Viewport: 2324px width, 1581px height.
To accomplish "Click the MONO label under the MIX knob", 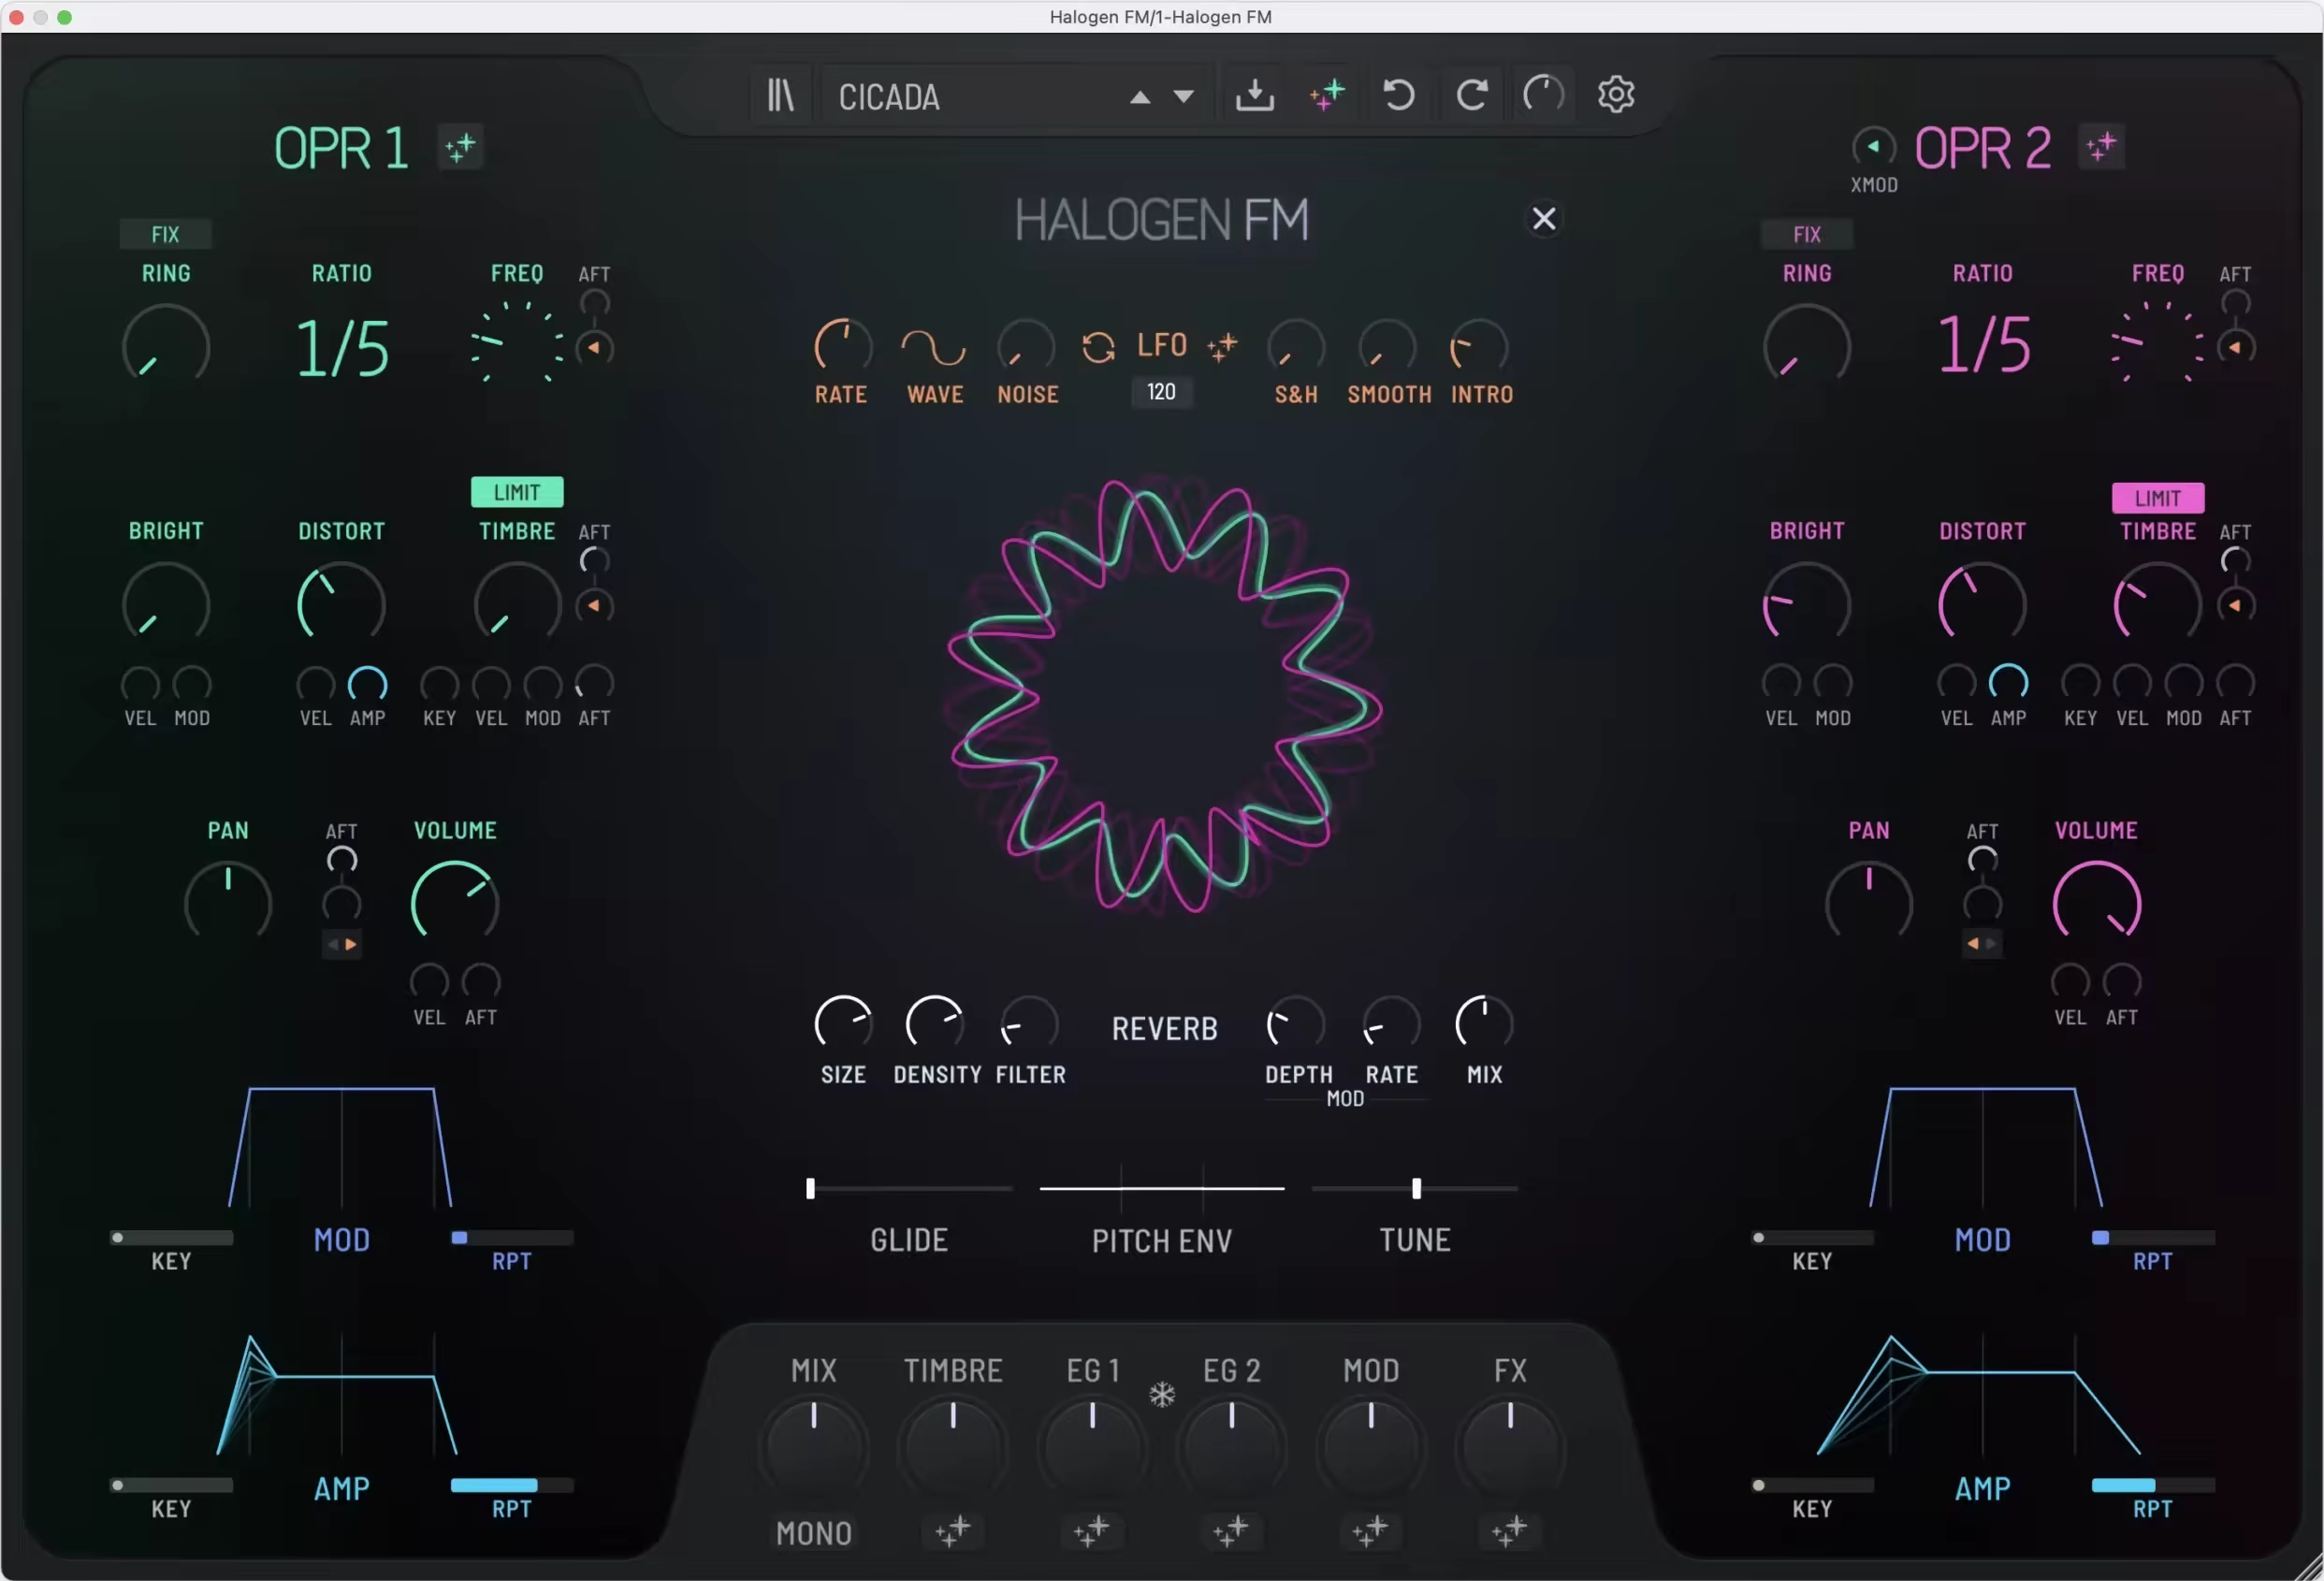I will [813, 1533].
